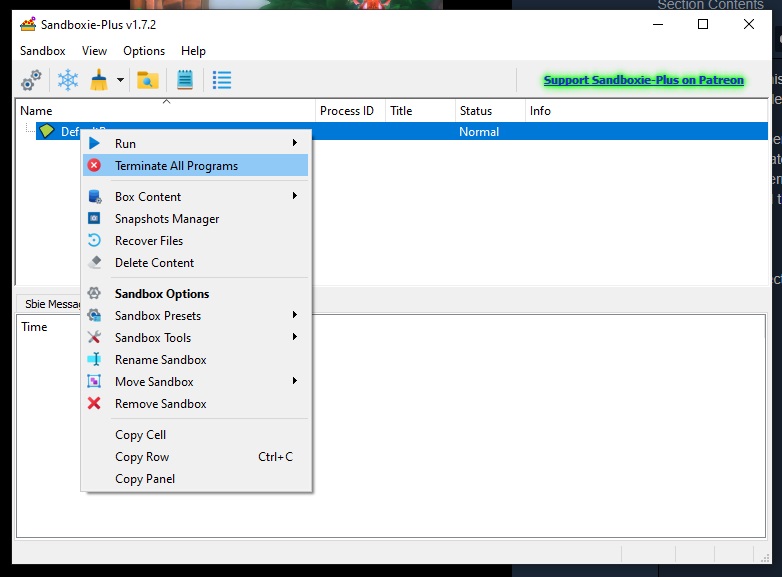This screenshot has width=782, height=577.
Task: Select Copy Panel
Action: point(196,478)
